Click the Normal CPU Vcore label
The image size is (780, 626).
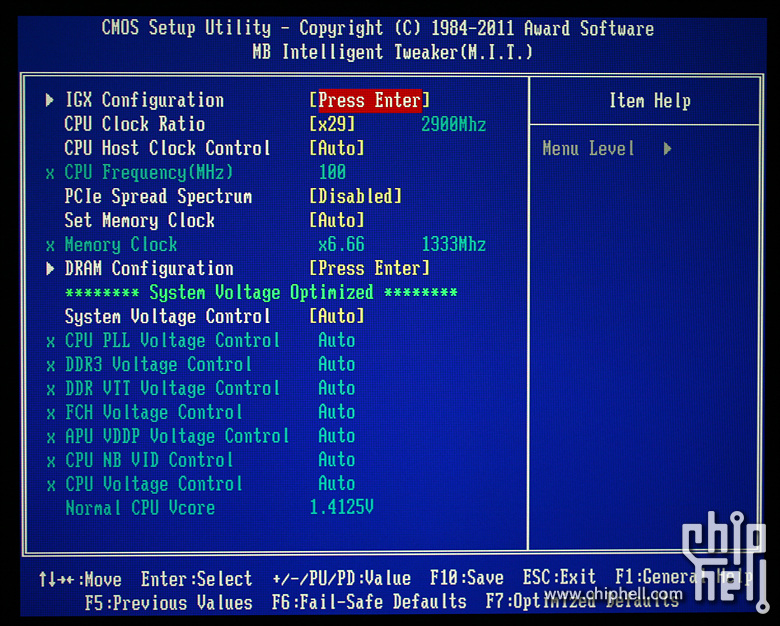[140, 508]
